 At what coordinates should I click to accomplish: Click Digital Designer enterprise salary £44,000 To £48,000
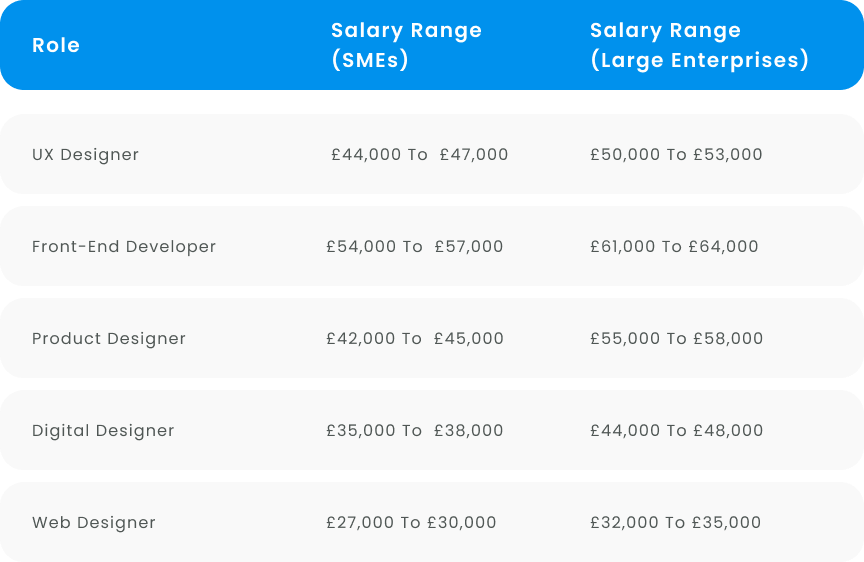[x=676, y=430]
